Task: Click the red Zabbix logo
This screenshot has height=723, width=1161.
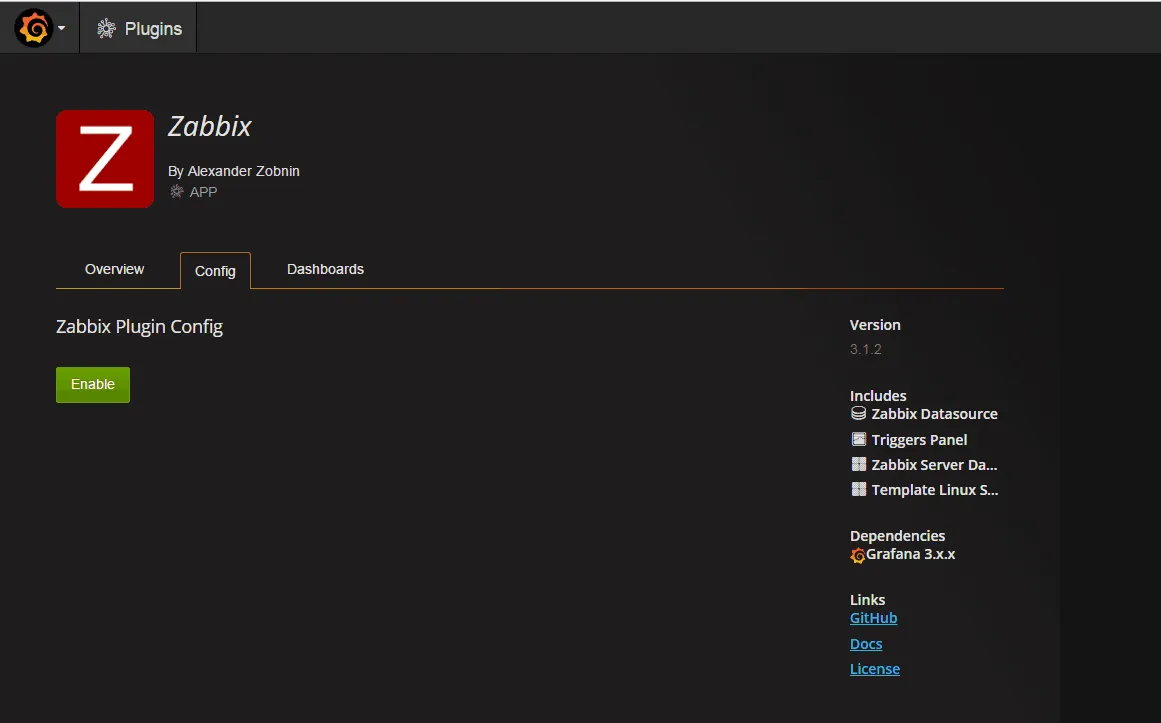Action: click(x=105, y=159)
